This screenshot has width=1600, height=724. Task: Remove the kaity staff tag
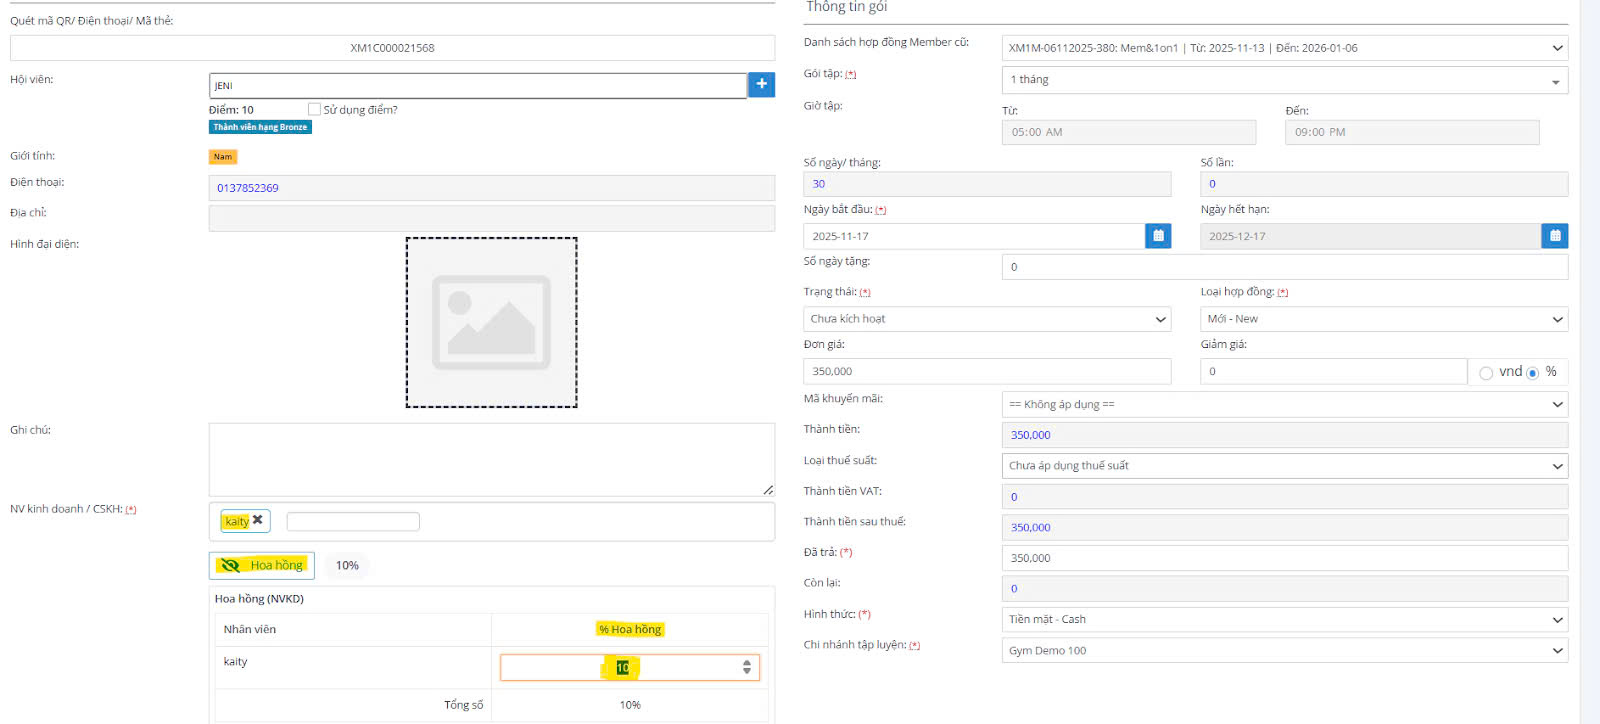click(258, 520)
